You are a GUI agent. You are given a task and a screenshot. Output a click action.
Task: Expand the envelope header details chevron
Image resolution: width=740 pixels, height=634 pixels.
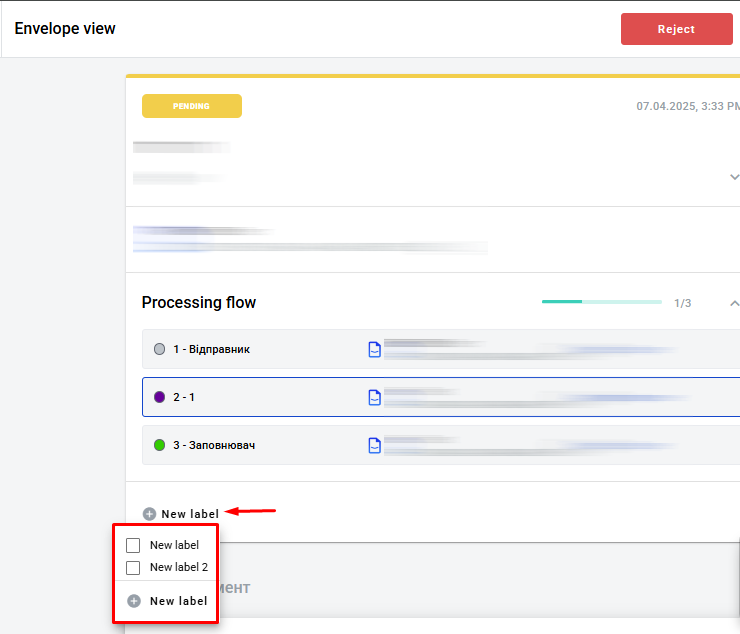[734, 177]
